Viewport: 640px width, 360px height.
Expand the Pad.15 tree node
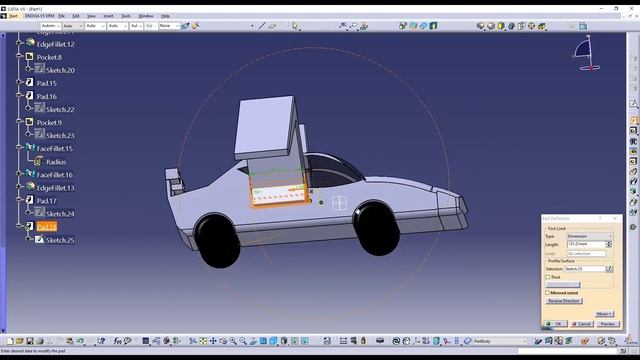point(19,82)
